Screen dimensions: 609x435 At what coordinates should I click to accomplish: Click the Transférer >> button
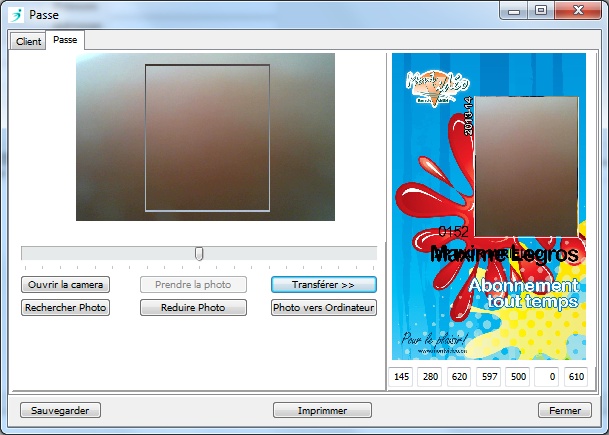click(323, 285)
